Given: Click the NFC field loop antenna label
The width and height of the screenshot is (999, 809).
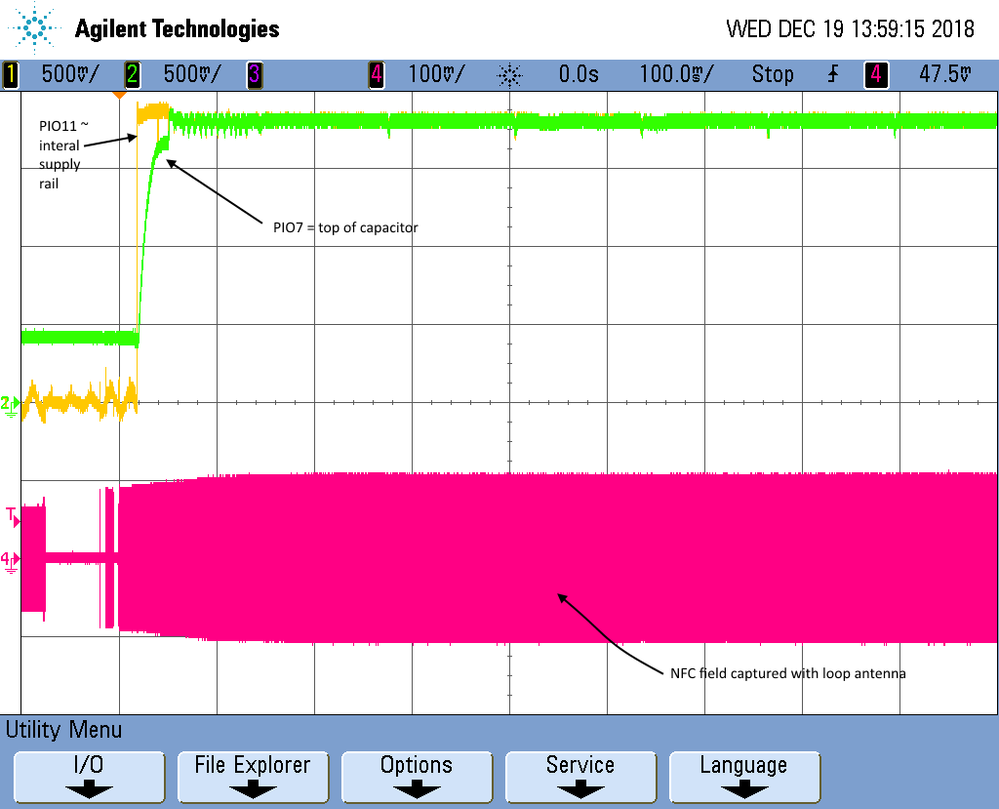Looking at the screenshot, I should point(787,673).
